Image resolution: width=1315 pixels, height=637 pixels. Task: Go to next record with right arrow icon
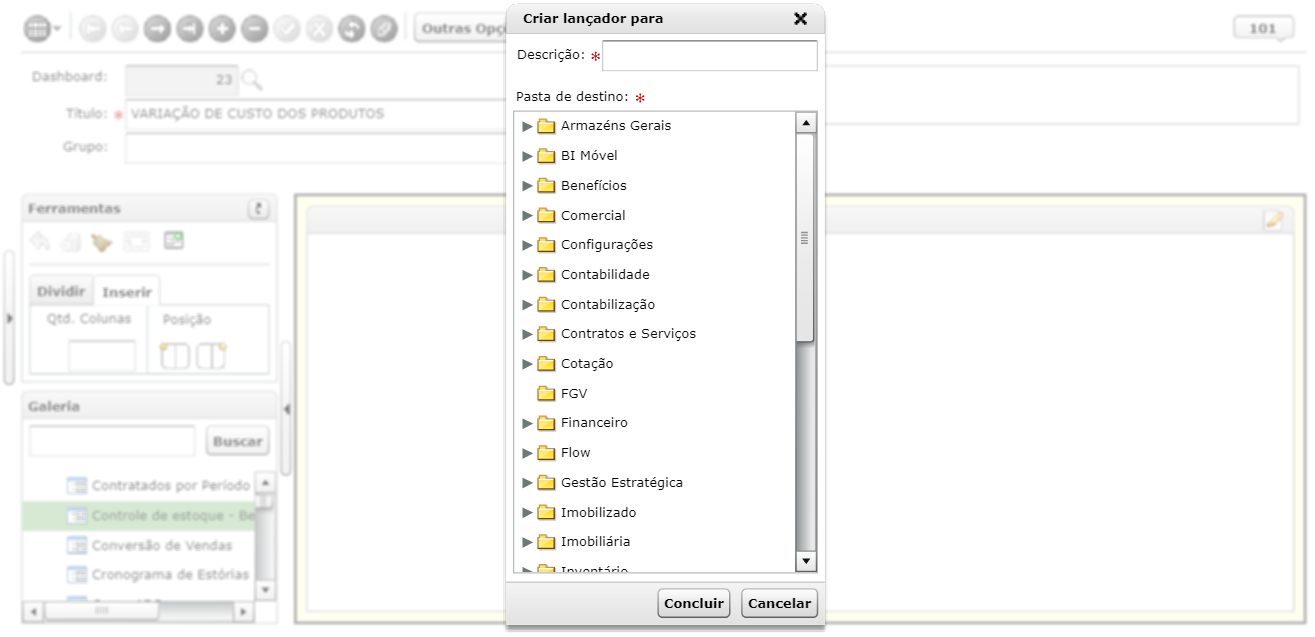157,29
